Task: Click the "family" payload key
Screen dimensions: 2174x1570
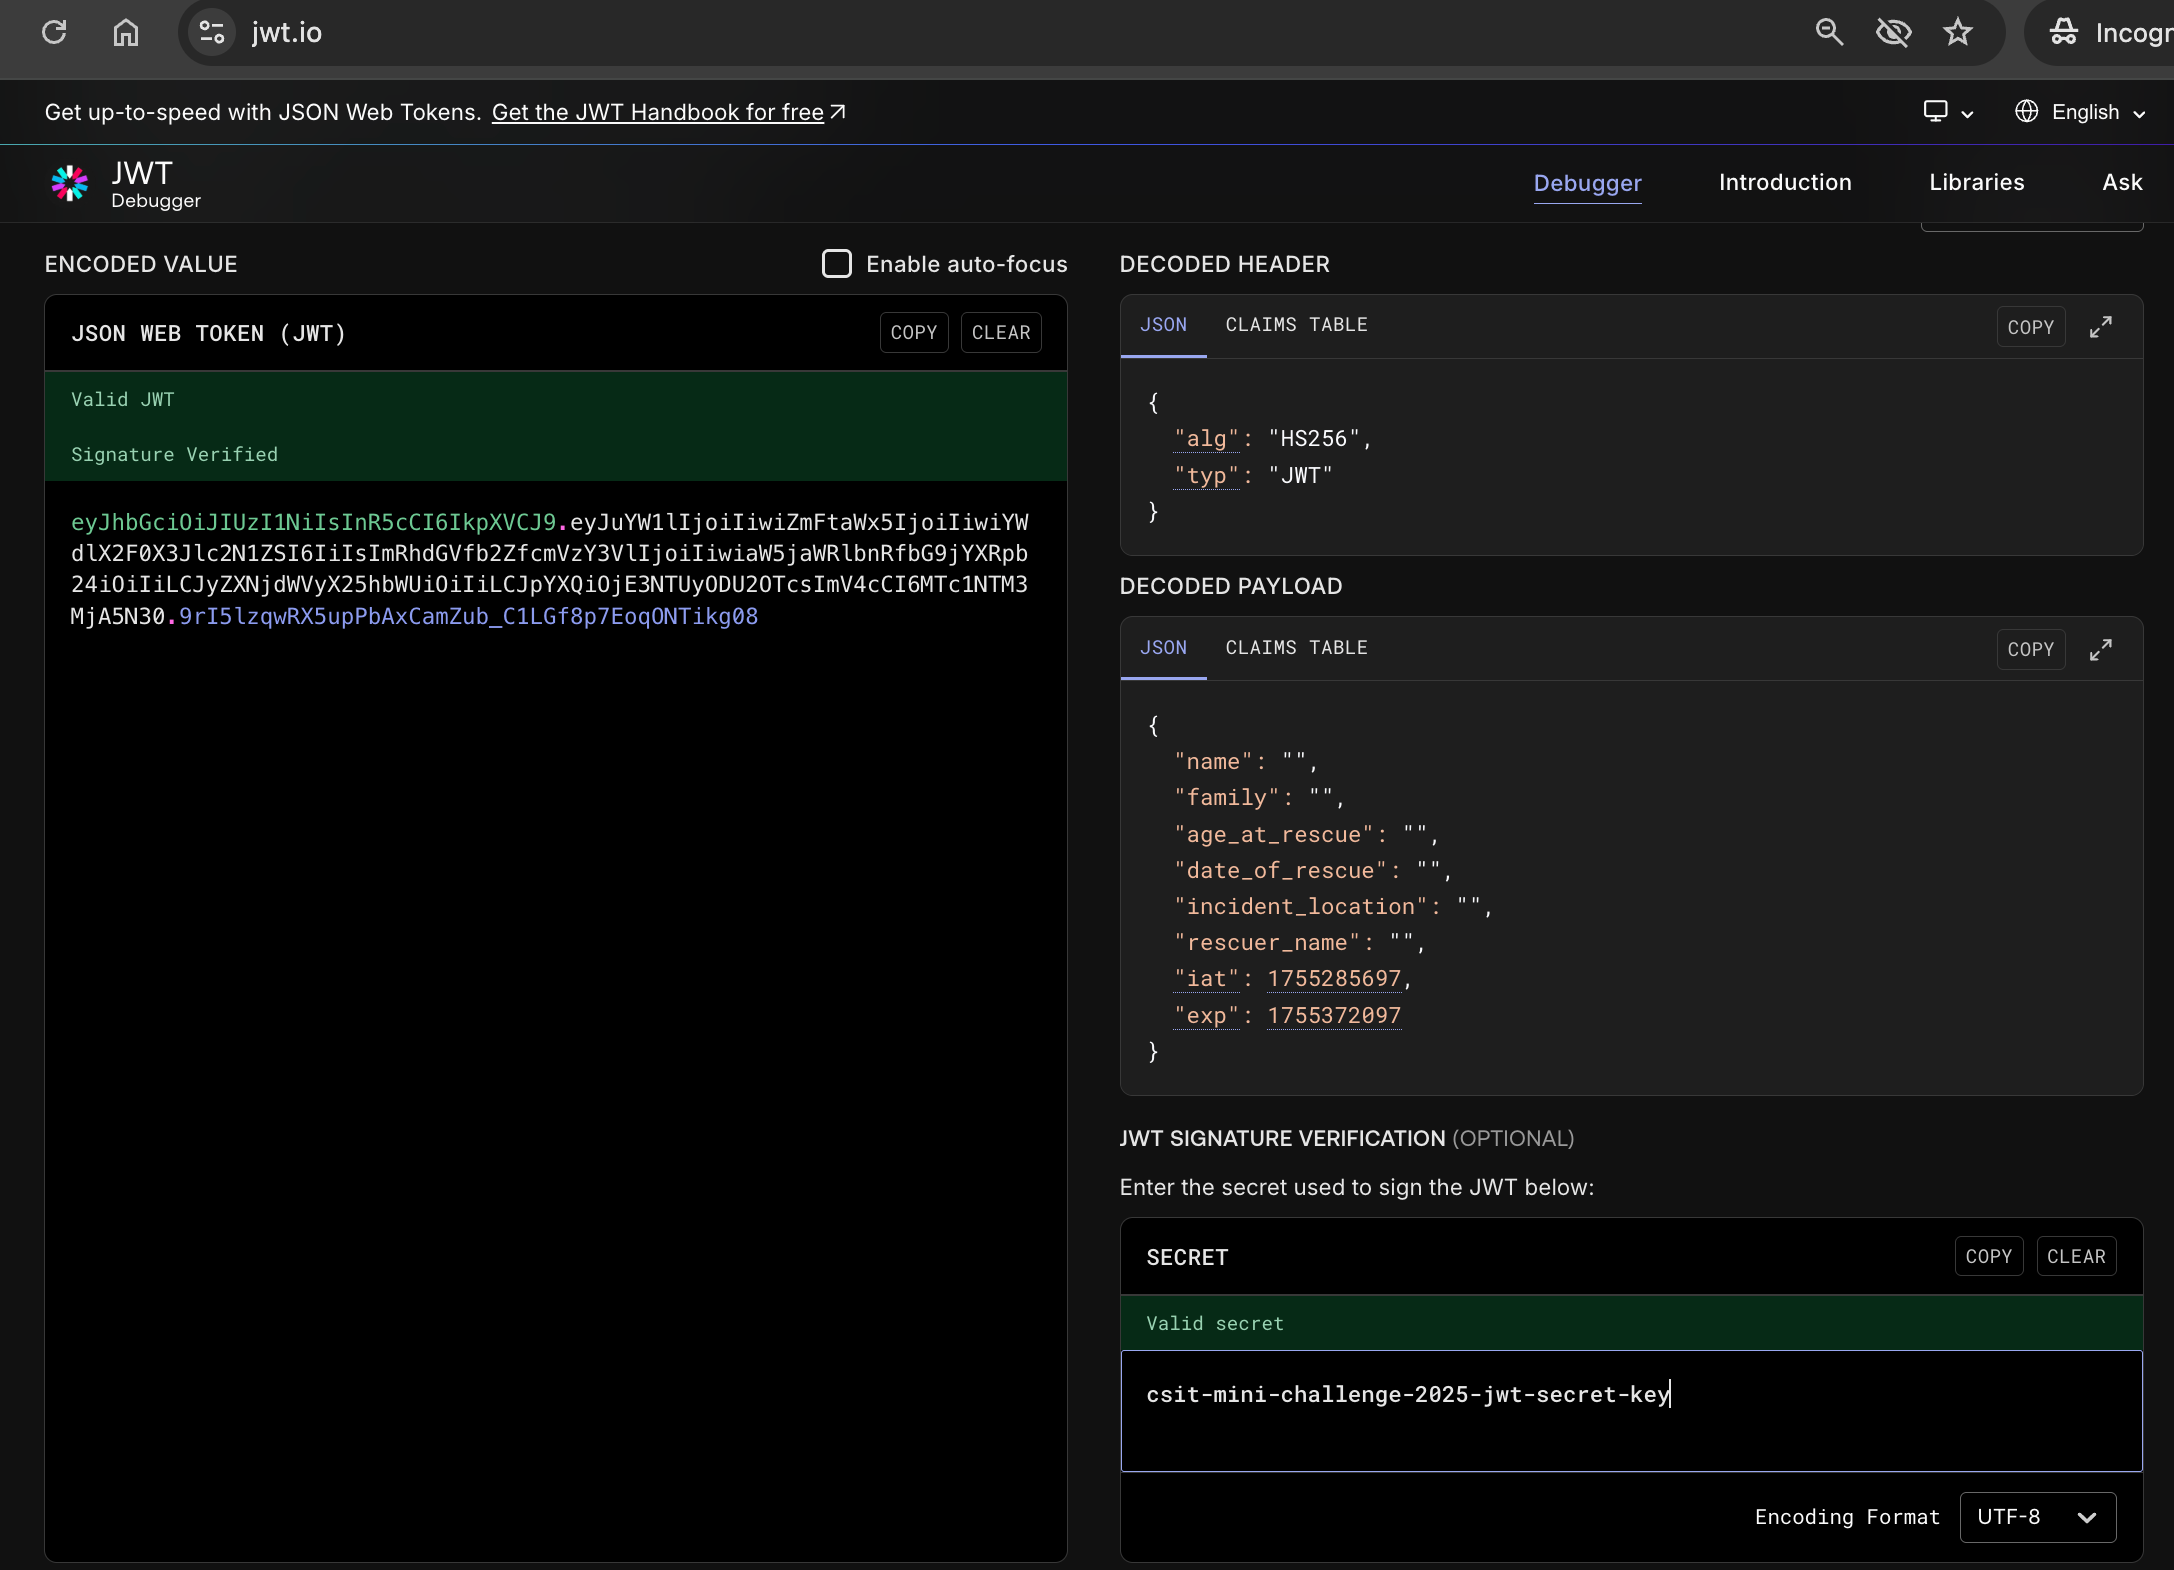Action: pyautogui.click(x=1226, y=798)
